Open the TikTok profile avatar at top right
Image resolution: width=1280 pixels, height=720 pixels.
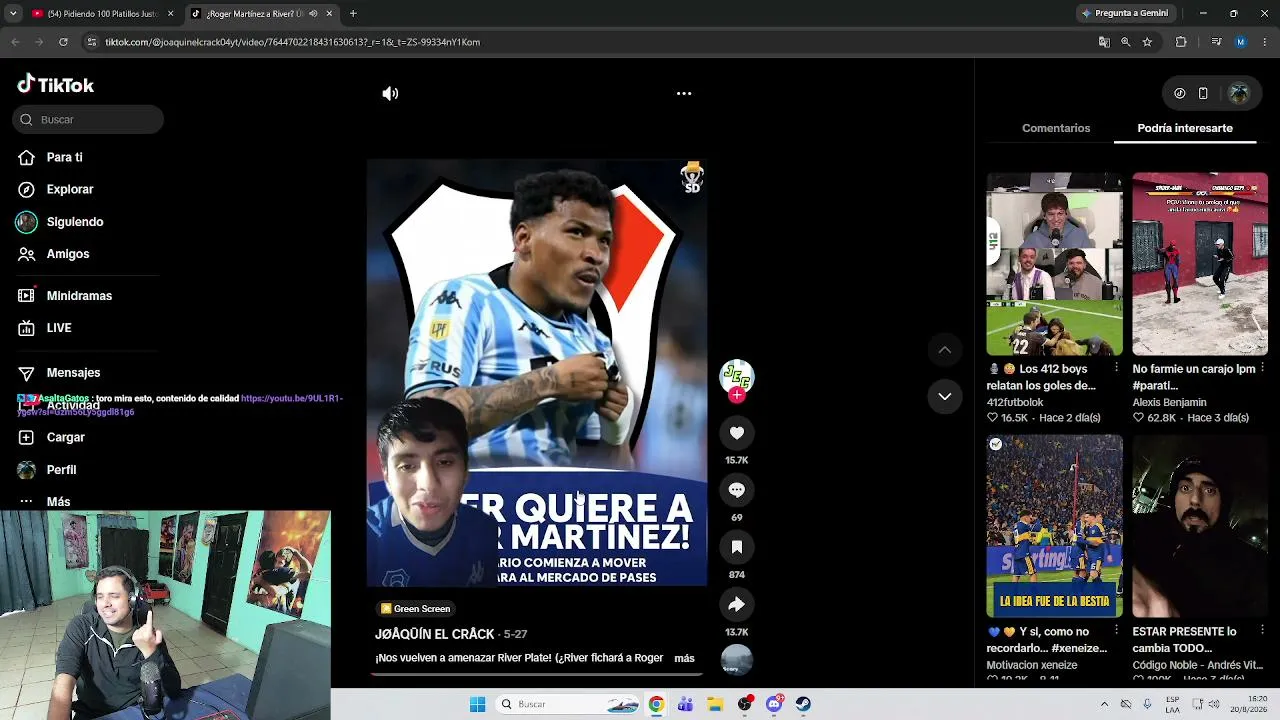1239,93
